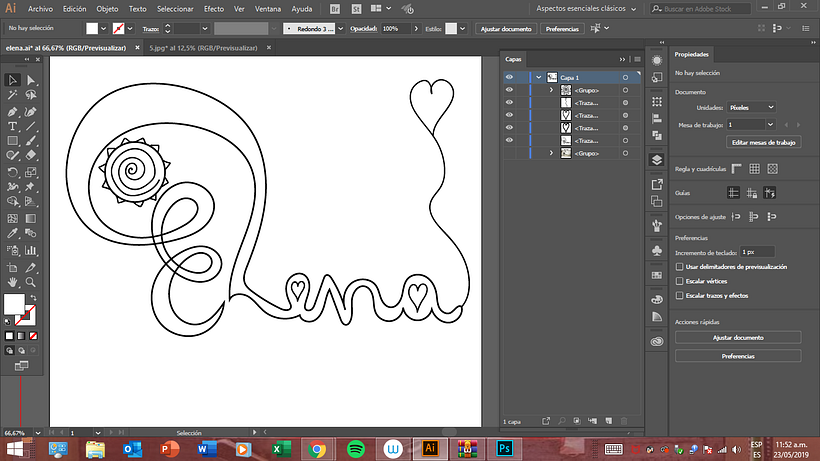Select the Pen tool
This screenshot has width=820, height=461.
point(13,111)
